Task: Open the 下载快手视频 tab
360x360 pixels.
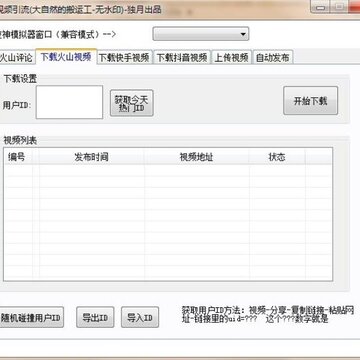Action: pos(124,57)
